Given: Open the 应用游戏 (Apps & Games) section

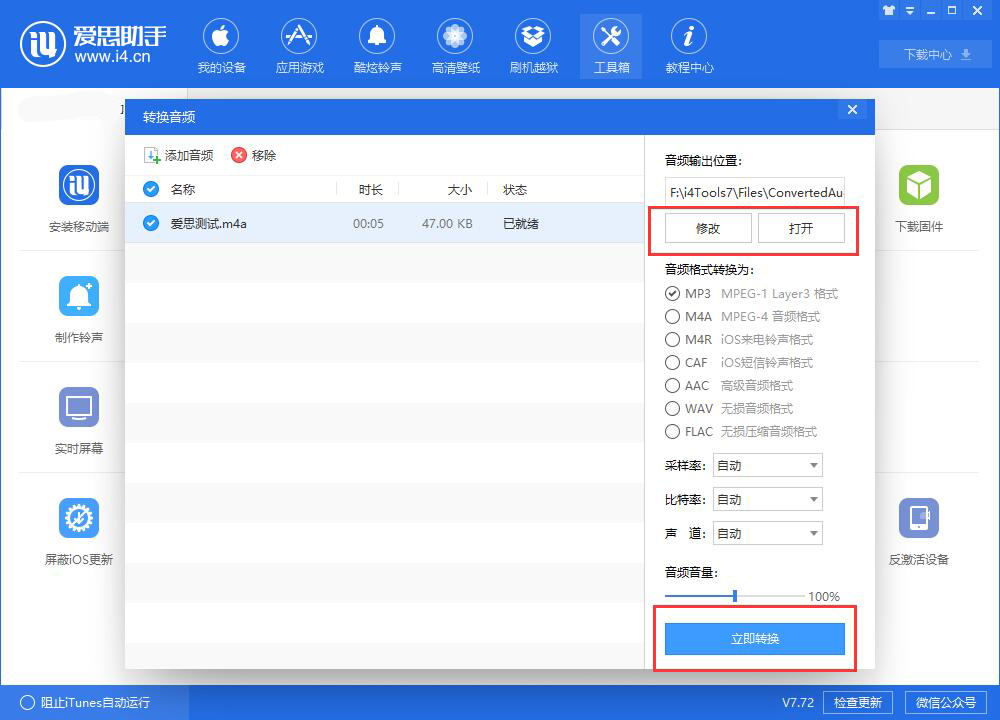Looking at the screenshot, I should click(299, 44).
